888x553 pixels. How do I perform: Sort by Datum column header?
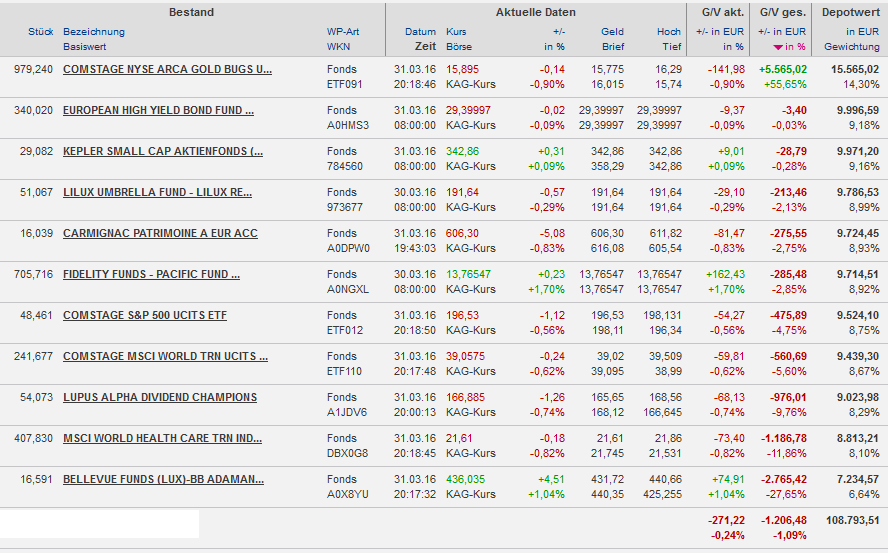tap(421, 32)
